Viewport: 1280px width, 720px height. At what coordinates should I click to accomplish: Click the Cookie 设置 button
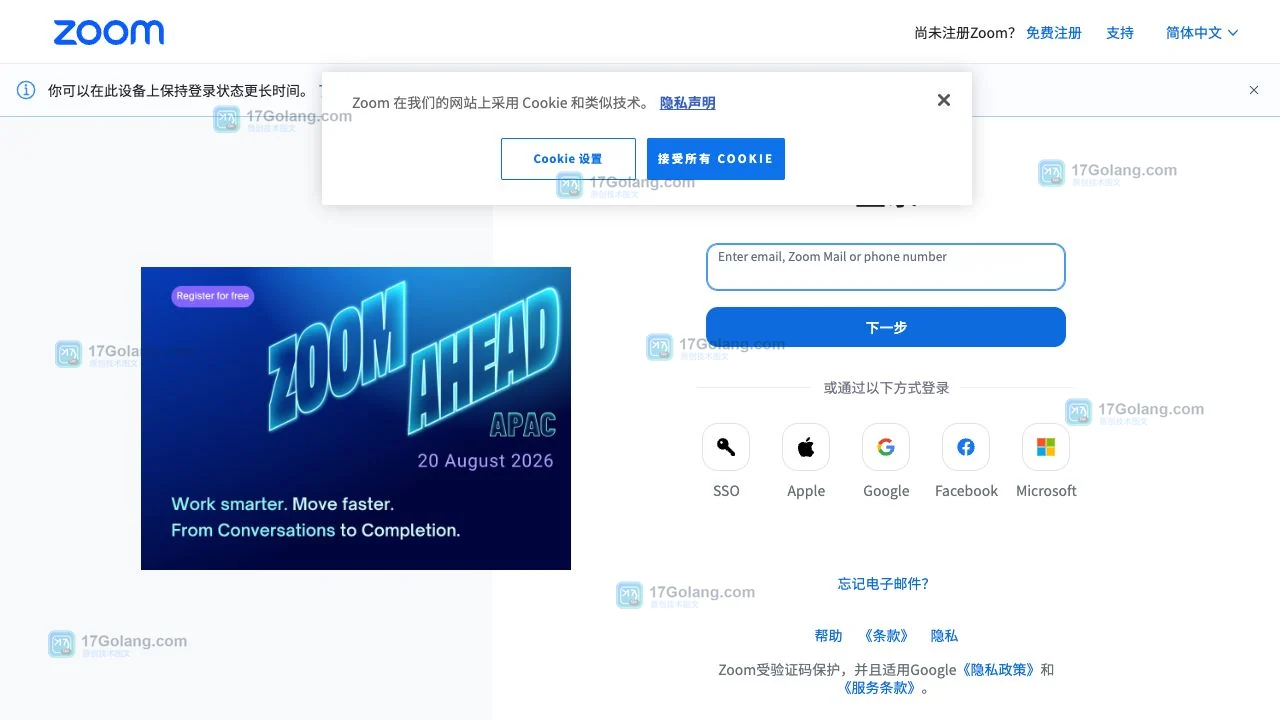(568, 159)
